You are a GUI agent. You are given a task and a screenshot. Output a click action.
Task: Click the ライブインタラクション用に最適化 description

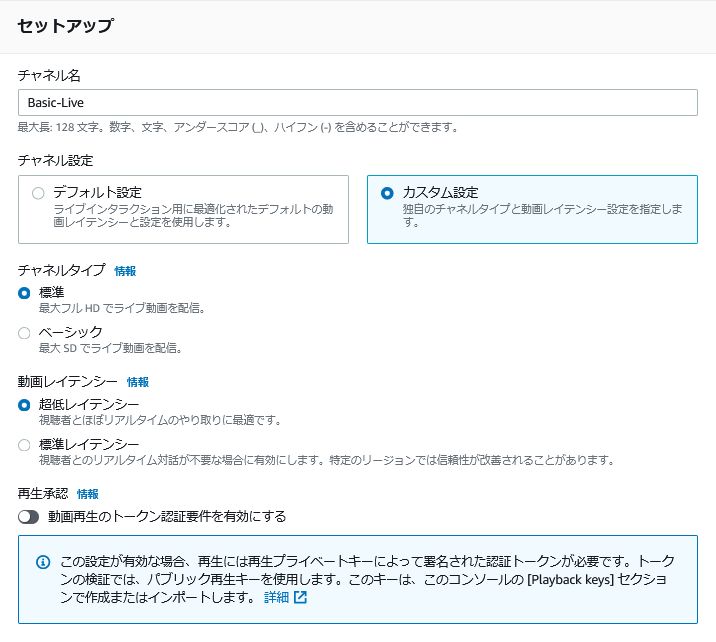[x=194, y=215]
